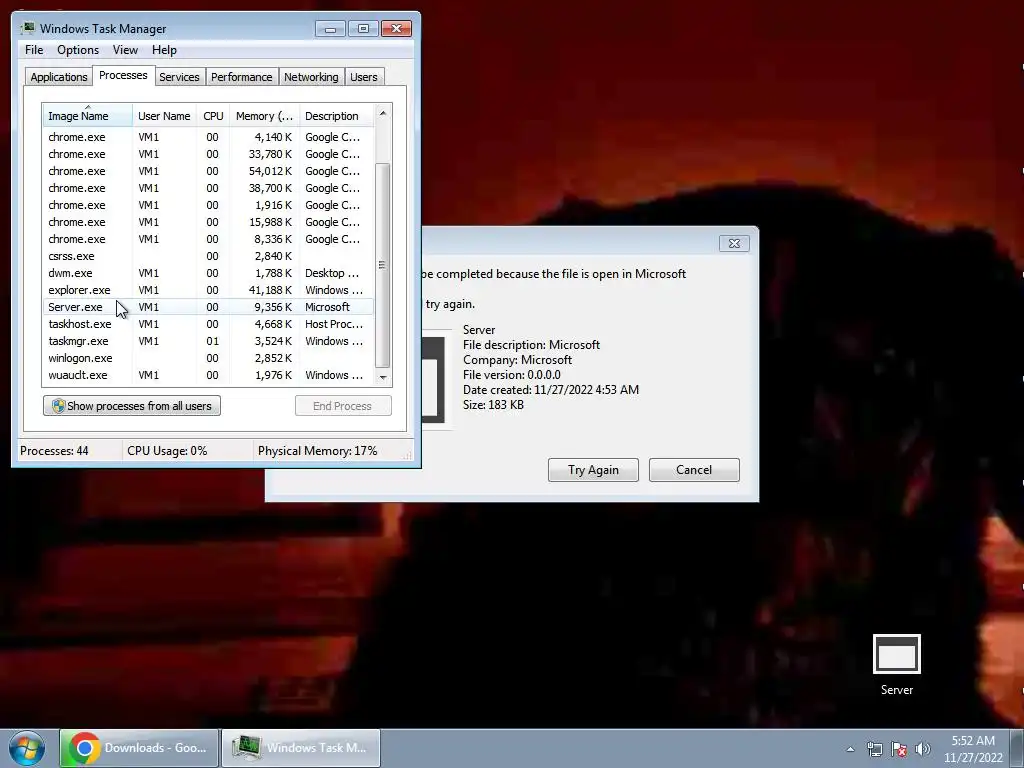Viewport: 1024px width, 768px height.
Task: Open Downloads - Google Chrome taskbar button
Action: click(x=139, y=748)
